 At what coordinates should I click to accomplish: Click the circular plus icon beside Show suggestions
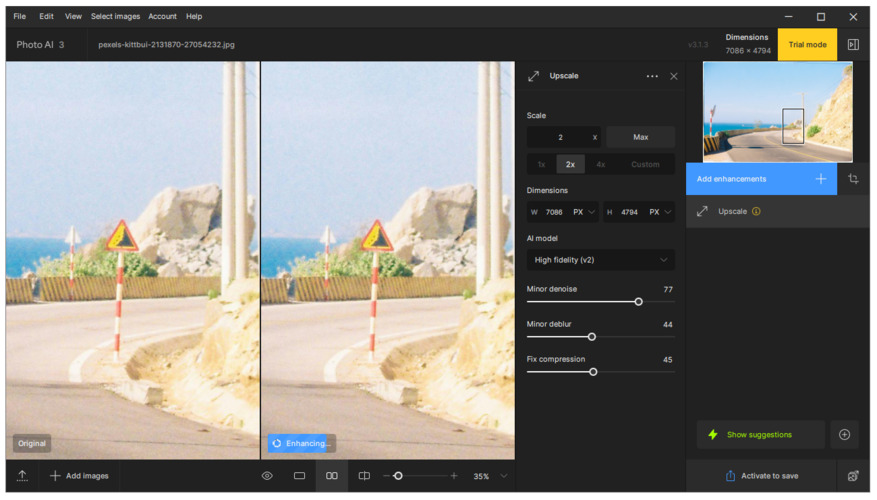(x=844, y=435)
